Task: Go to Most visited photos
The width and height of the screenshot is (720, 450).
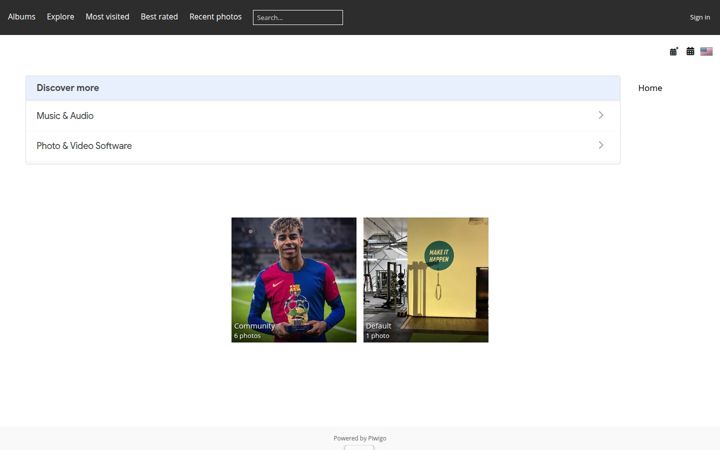Action: 107,17
